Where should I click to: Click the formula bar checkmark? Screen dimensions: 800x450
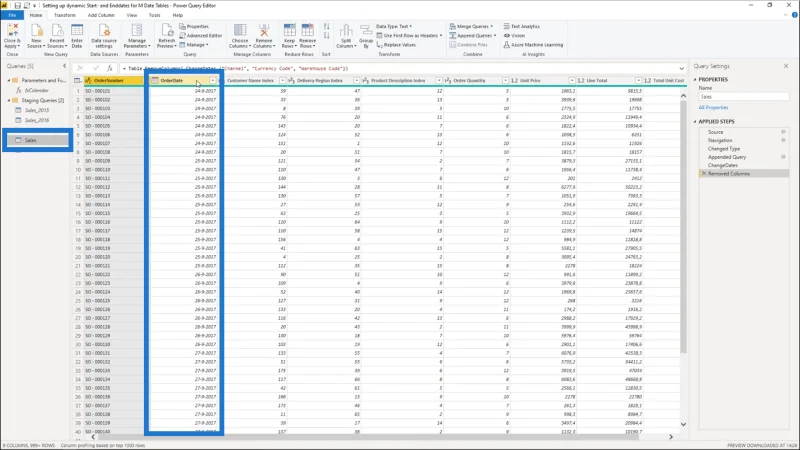[95, 68]
